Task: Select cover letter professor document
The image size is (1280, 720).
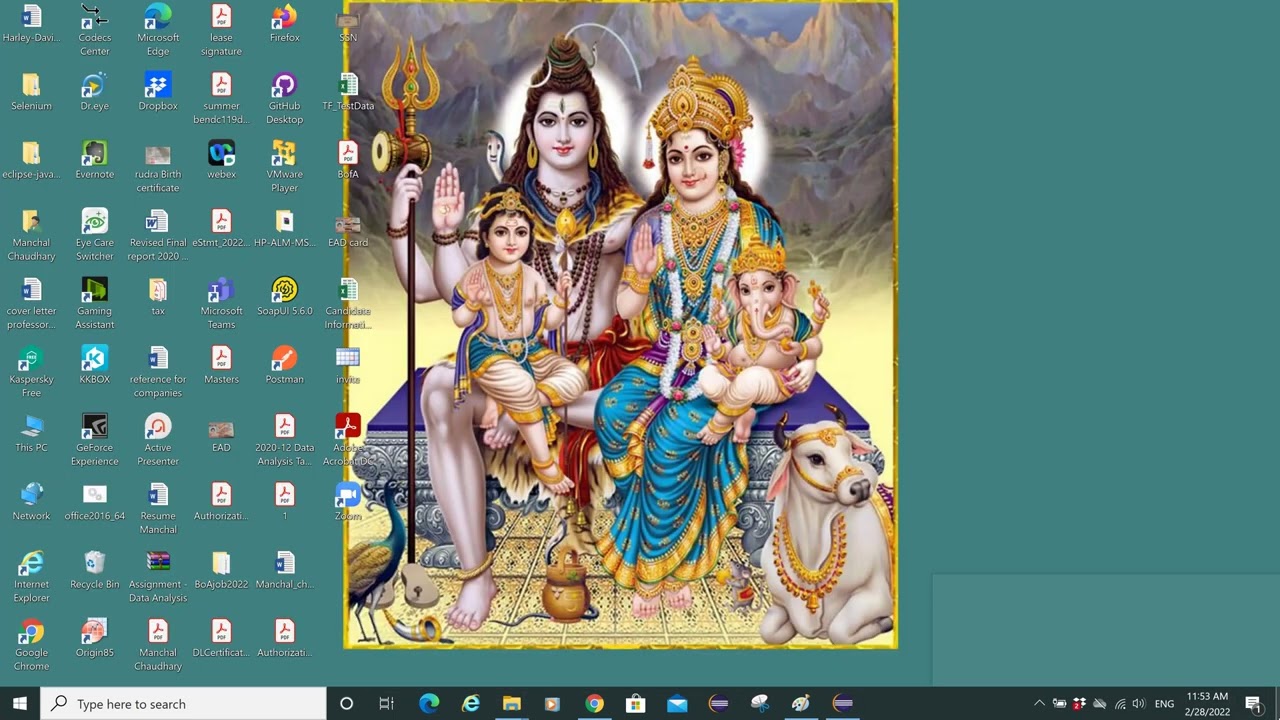Action: 31,303
